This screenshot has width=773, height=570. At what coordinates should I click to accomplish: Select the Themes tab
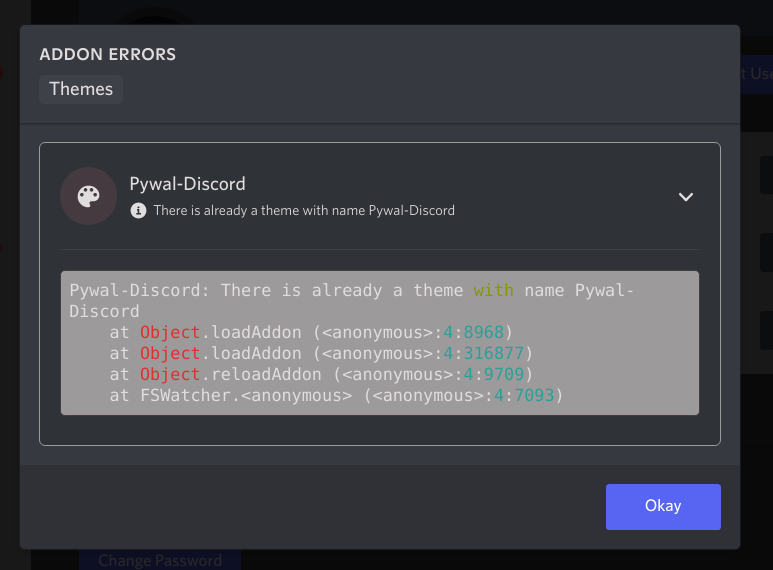pos(81,89)
